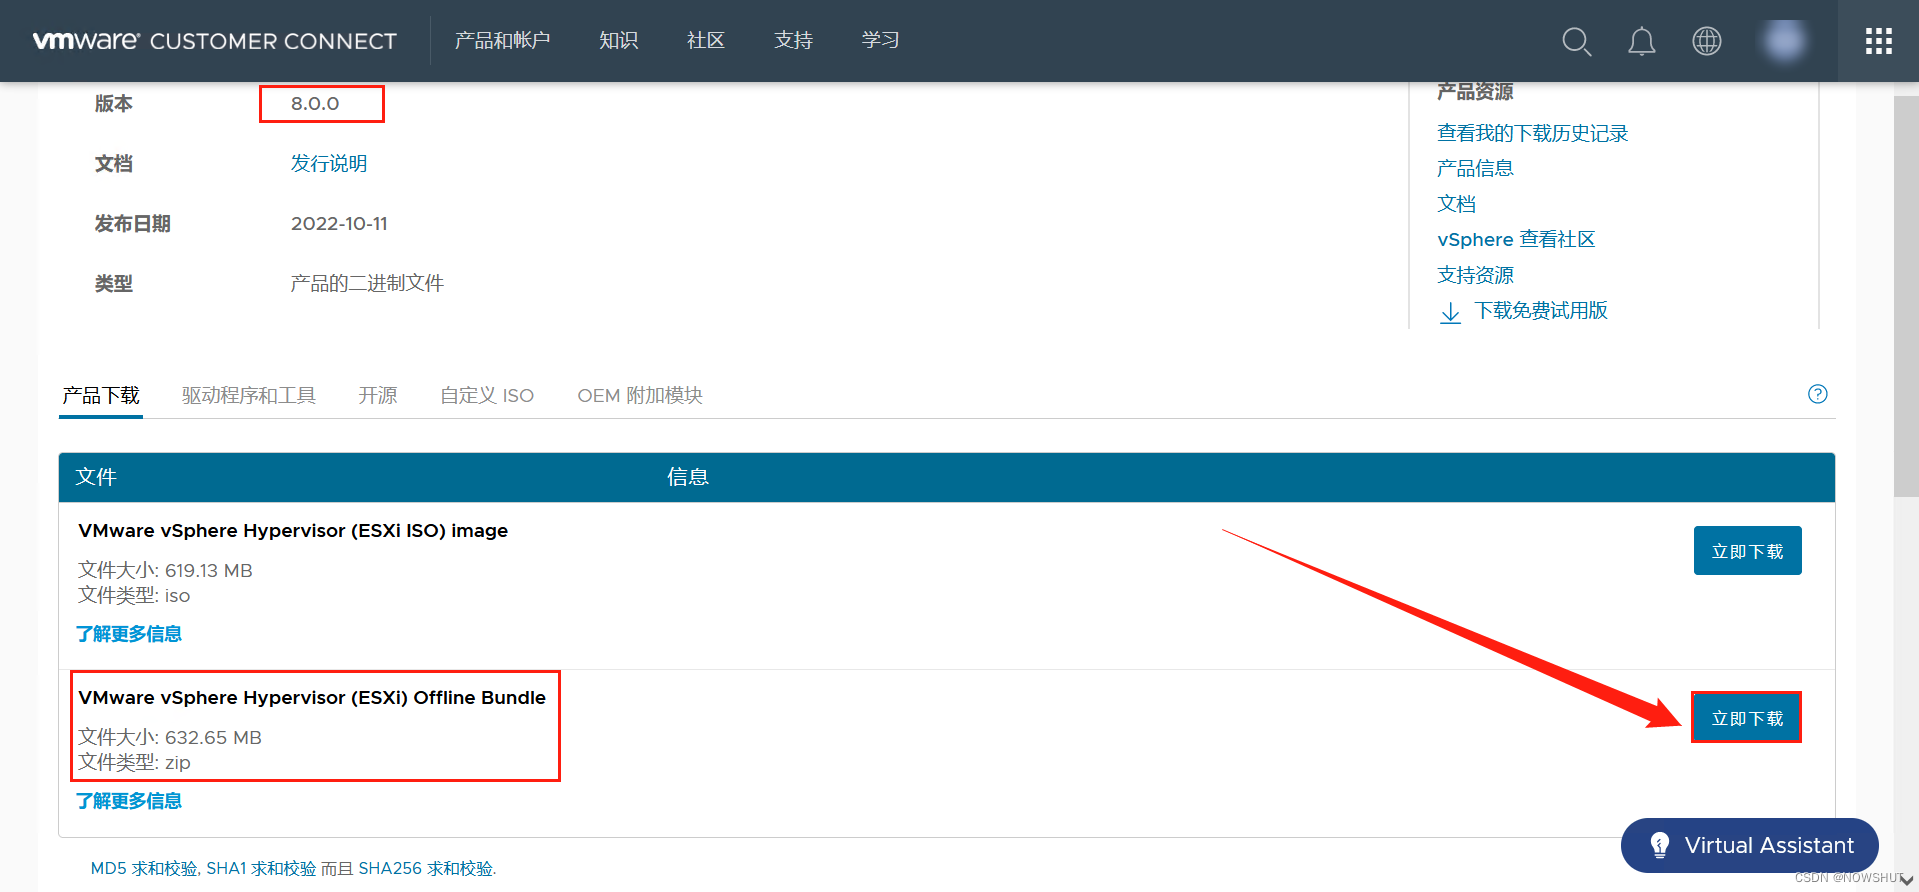Open the Virtual Assistant chat
This screenshot has width=1919, height=892.
pyautogui.click(x=1749, y=845)
